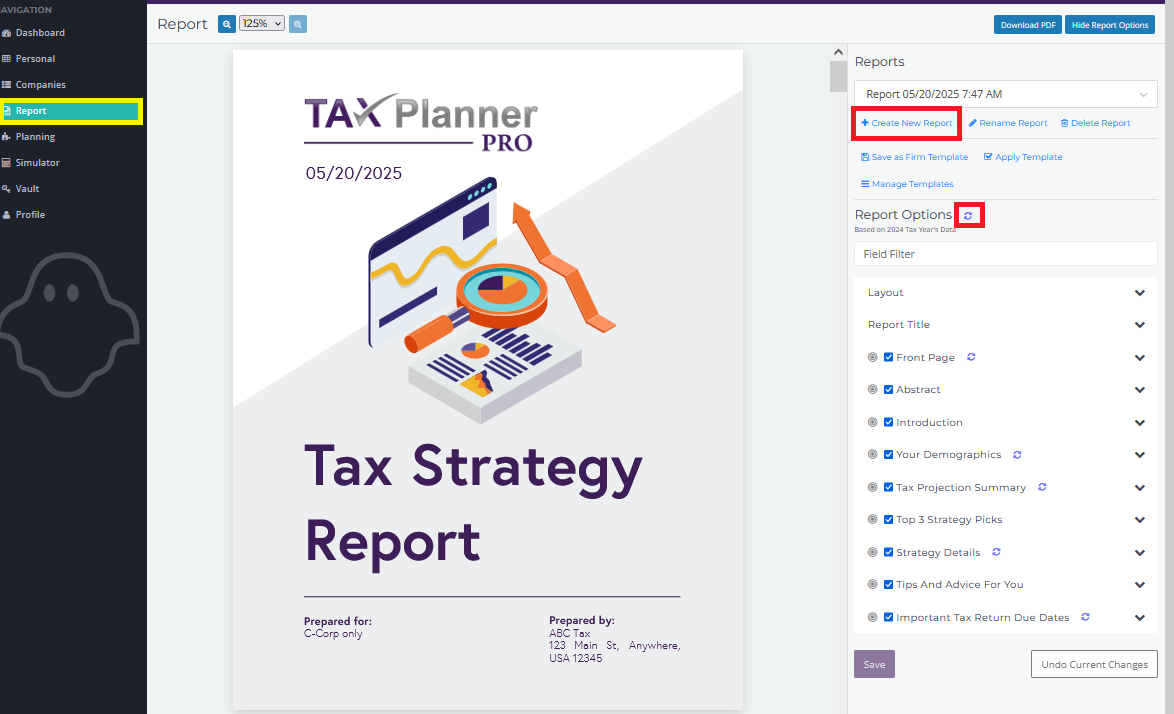This screenshot has height=714, width=1174.
Task: Click the refresh icon next to Important Tax Return Due Dates
Action: point(1085,617)
